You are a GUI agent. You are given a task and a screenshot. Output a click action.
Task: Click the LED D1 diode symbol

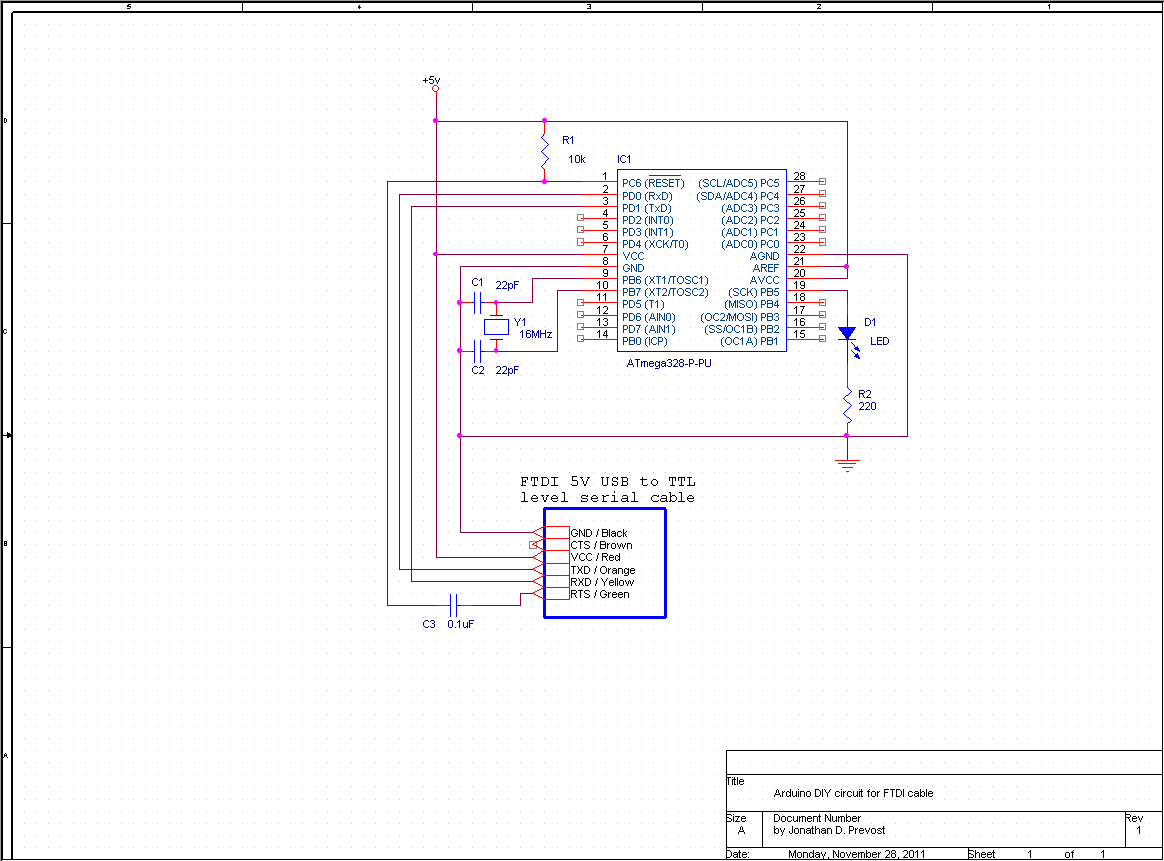(847, 334)
